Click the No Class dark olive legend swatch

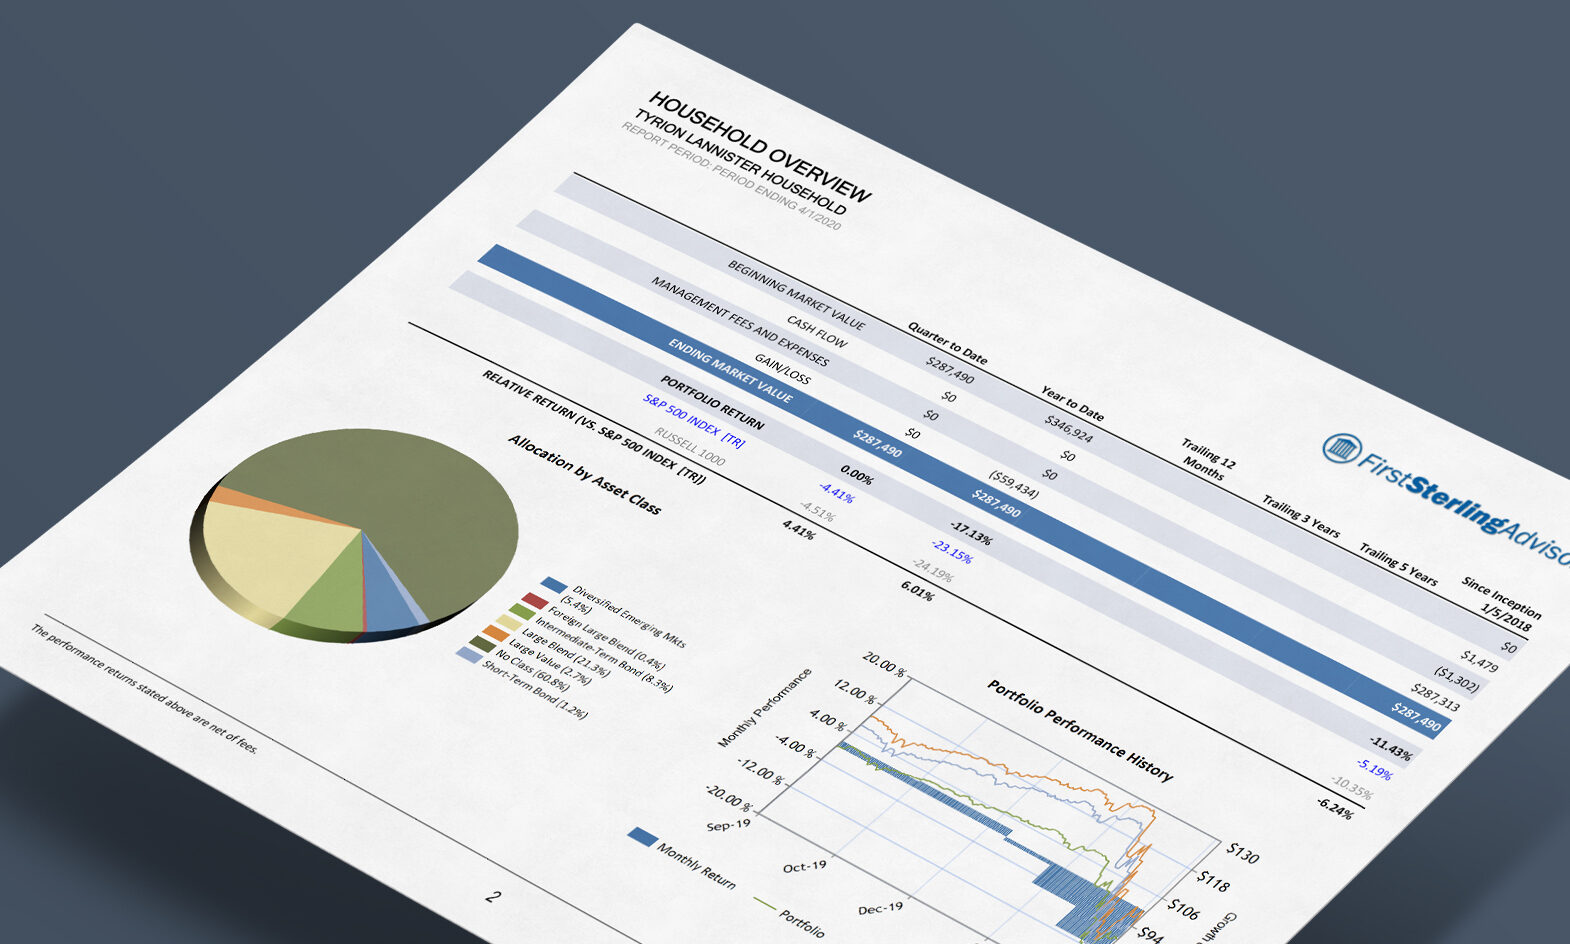482,645
